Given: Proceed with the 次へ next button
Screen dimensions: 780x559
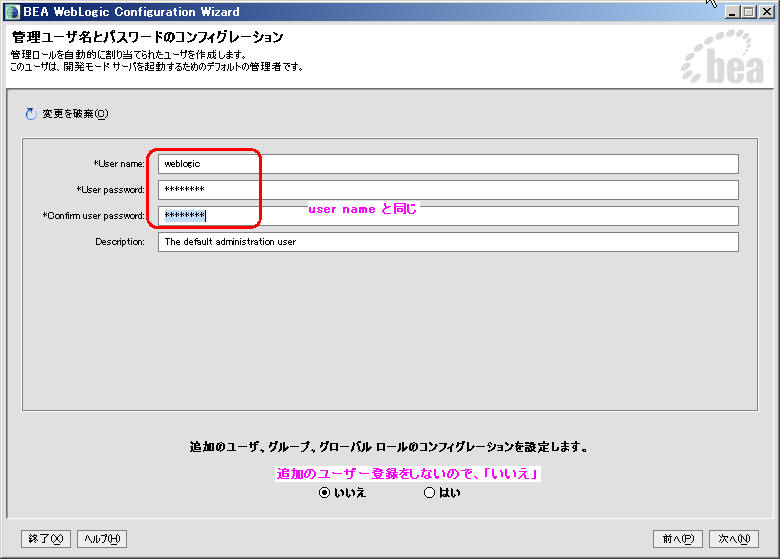Looking at the screenshot, I should point(734,539).
